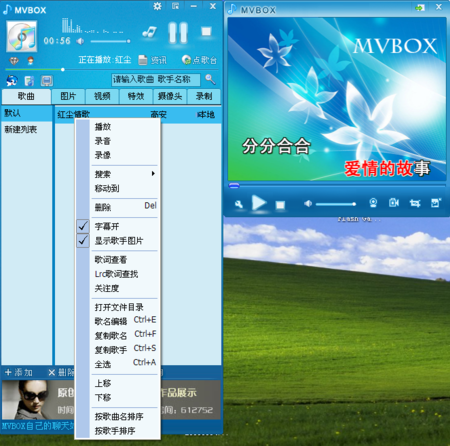450x446 pixels.
Task: Switch to the 录制 tab
Action: tap(204, 96)
